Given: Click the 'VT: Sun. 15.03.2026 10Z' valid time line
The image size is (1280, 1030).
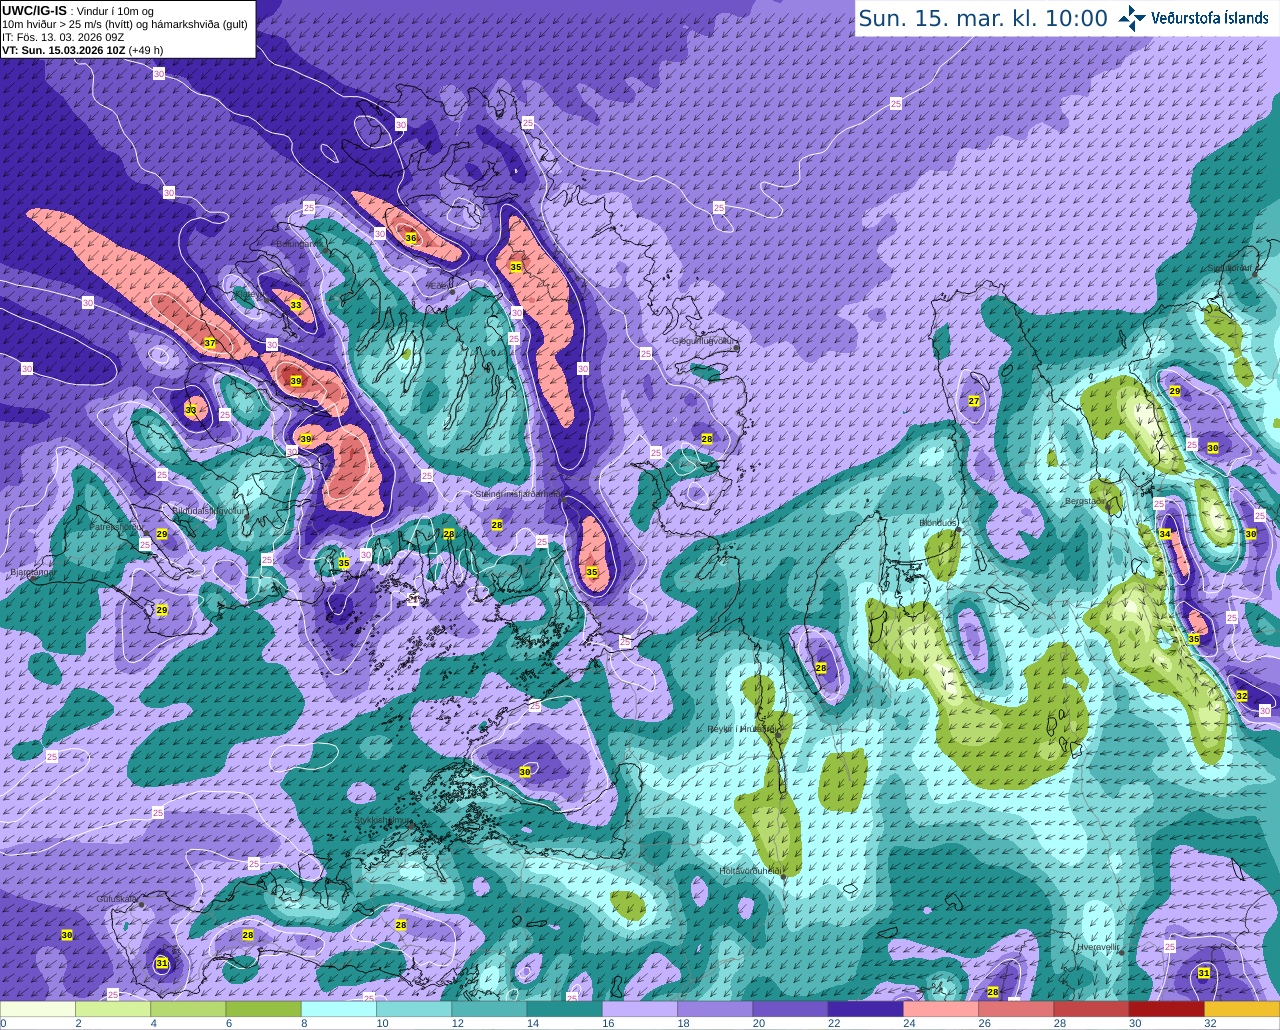Looking at the screenshot, I should coord(82,50).
